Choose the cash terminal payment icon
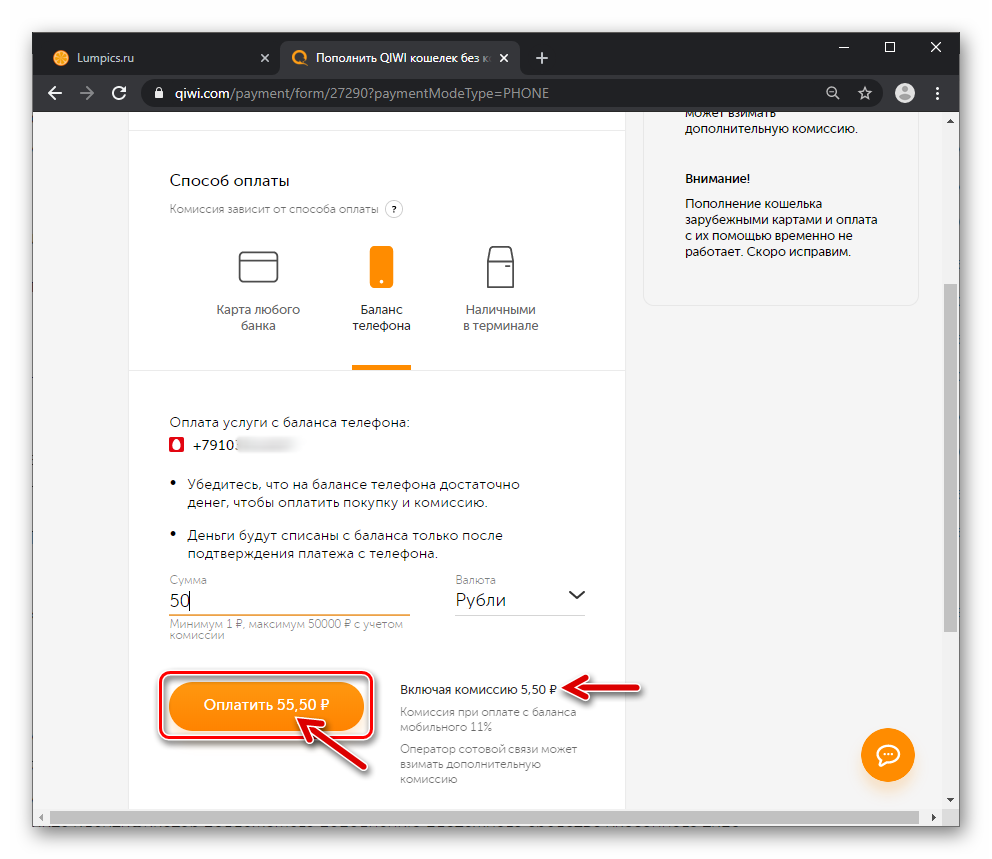 [x=500, y=267]
